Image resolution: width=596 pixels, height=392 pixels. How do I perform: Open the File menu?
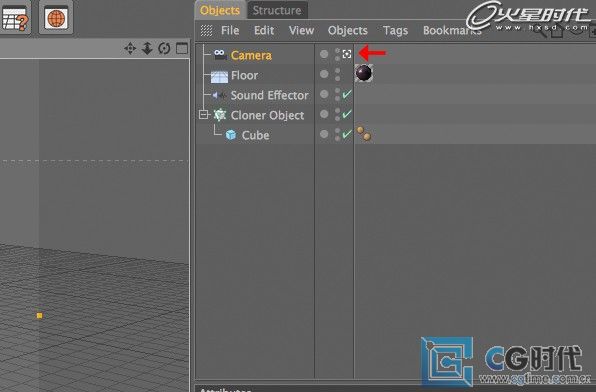(230, 30)
